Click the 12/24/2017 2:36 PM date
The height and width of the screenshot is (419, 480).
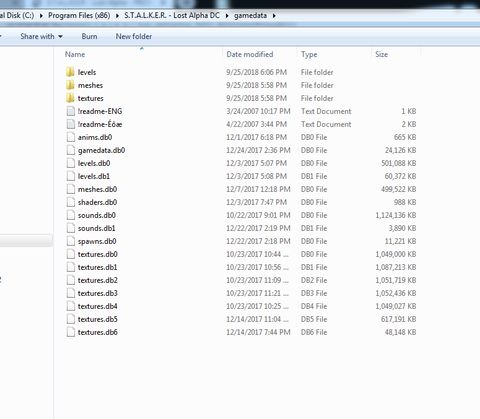tap(258, 150)
